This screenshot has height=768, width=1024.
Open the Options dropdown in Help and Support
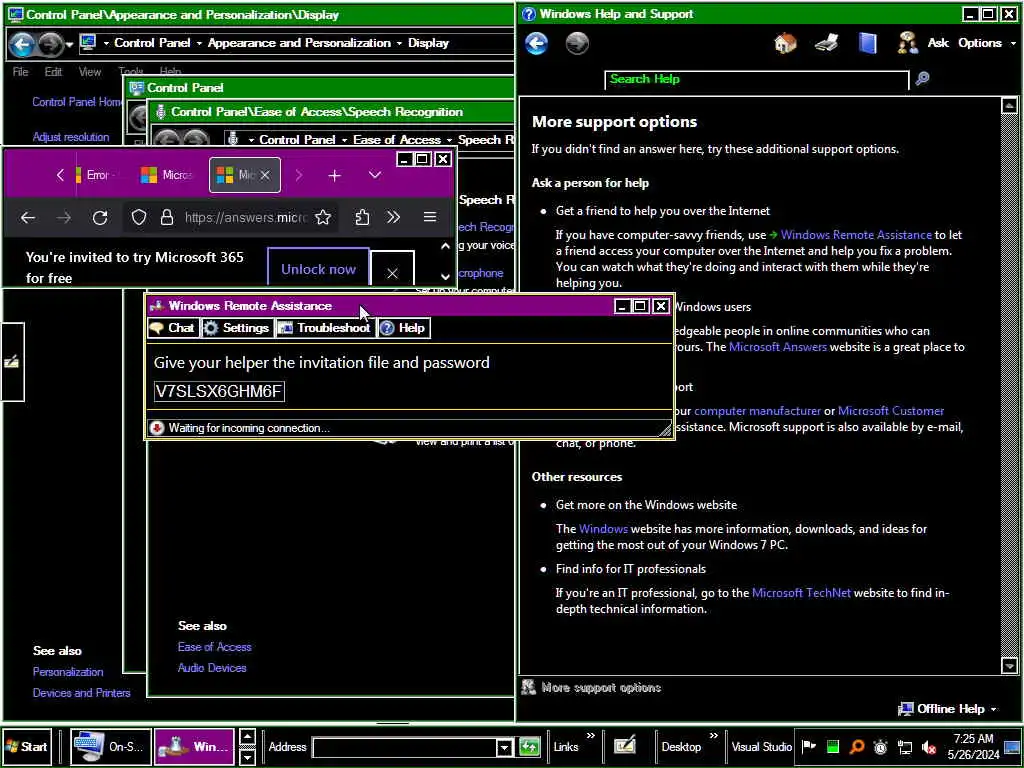[x=986, y=43]
